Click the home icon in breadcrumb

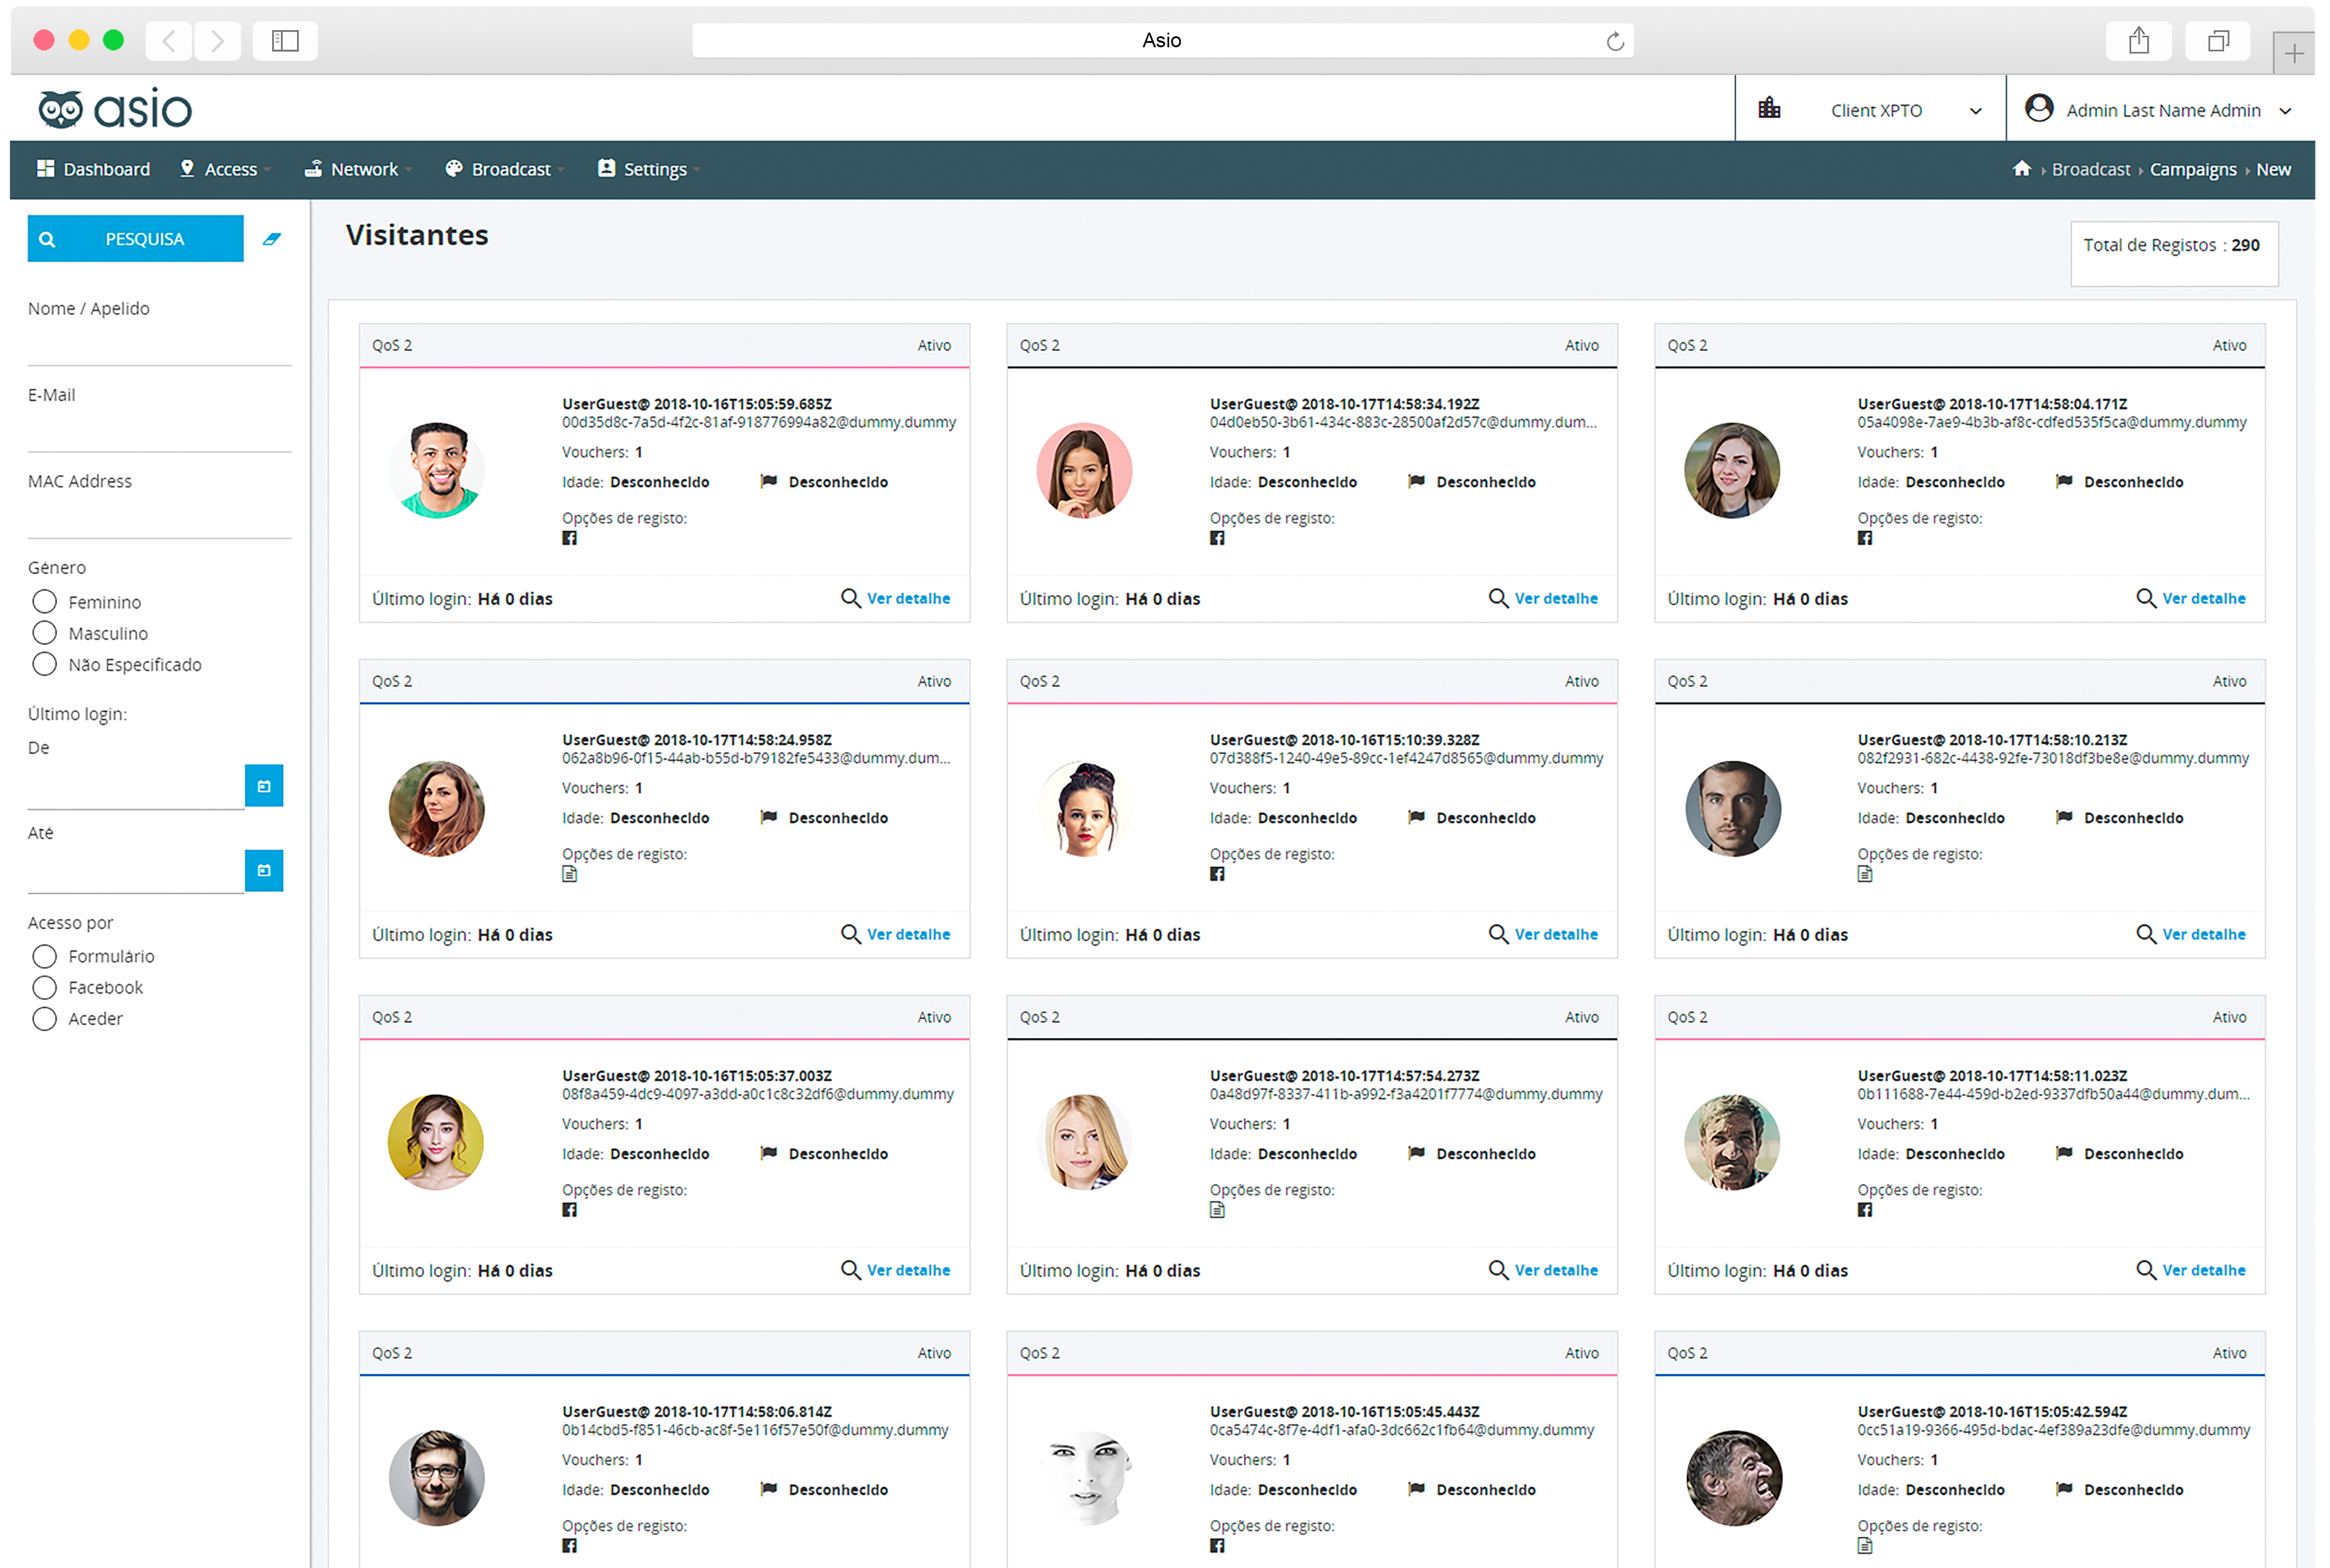[2021, 169]
